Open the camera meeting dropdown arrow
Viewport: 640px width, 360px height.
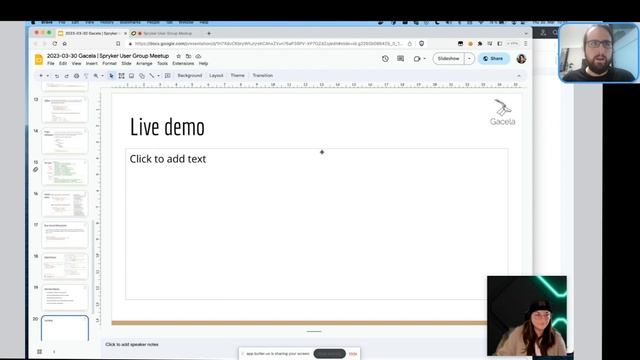point(424,59)
